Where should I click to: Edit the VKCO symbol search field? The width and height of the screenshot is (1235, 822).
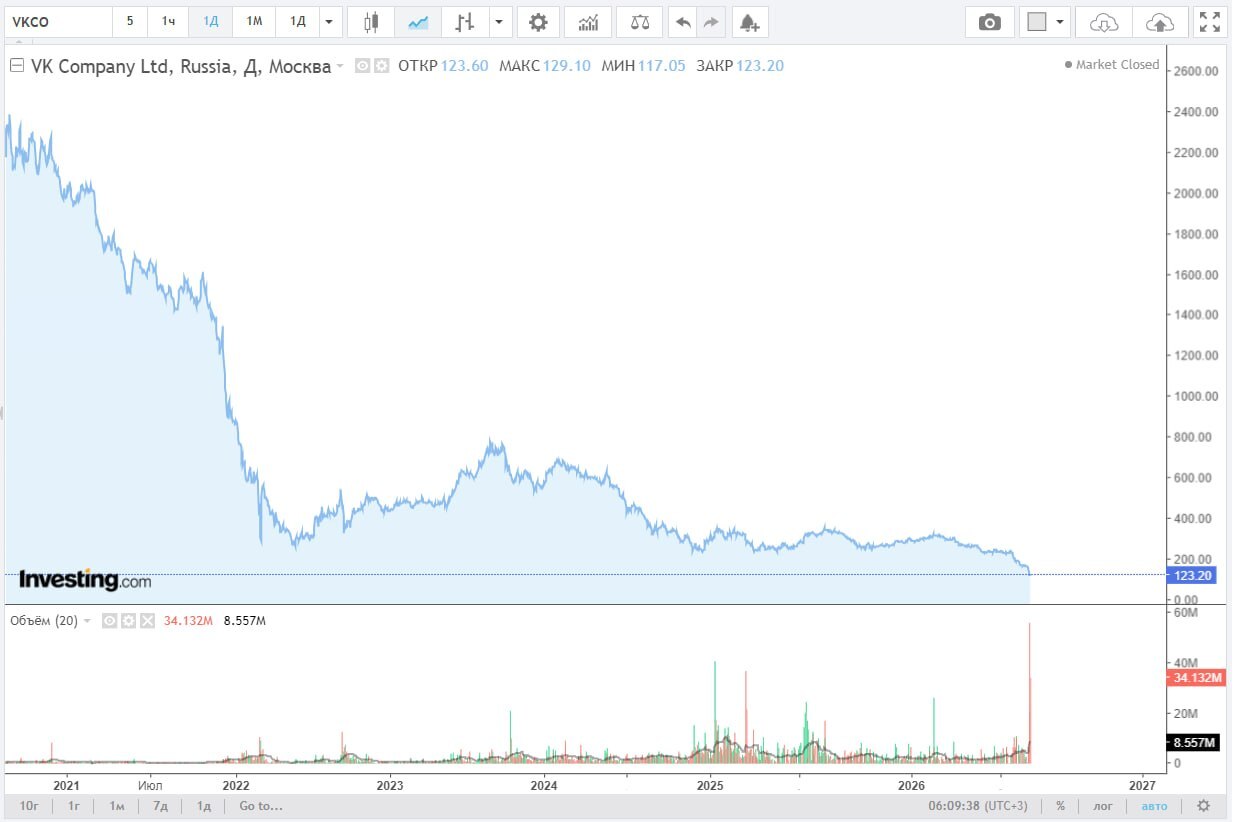pyautogui.click(x=59, y=21)
